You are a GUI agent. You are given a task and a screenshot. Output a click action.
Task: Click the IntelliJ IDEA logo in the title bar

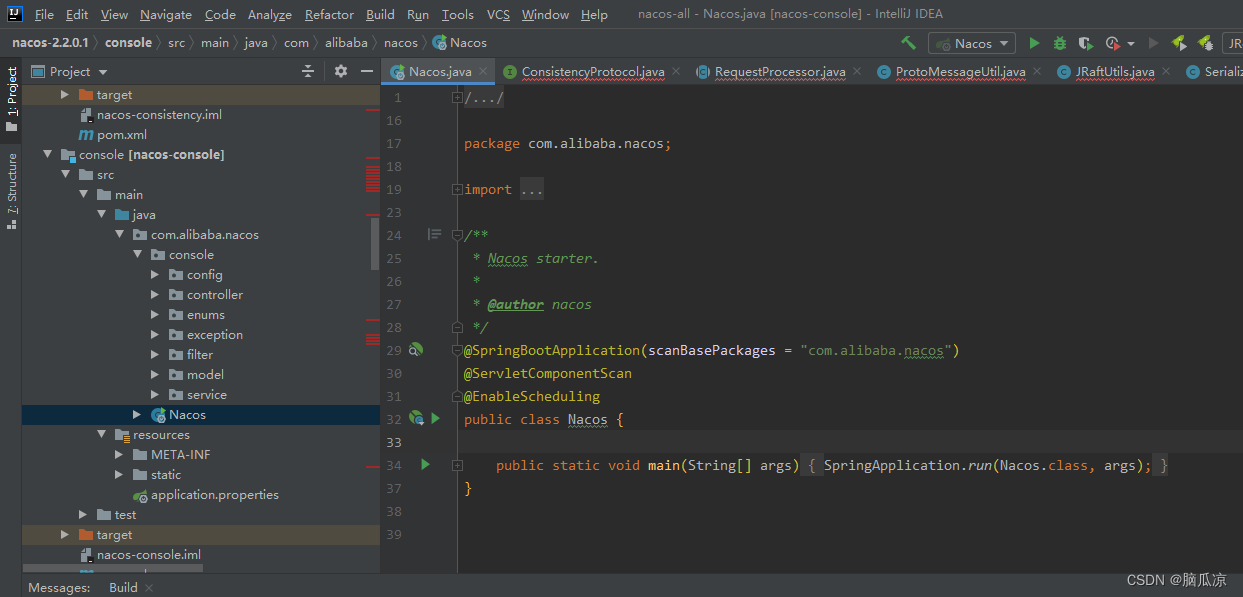pyautogui.click(x=15, y=14)
